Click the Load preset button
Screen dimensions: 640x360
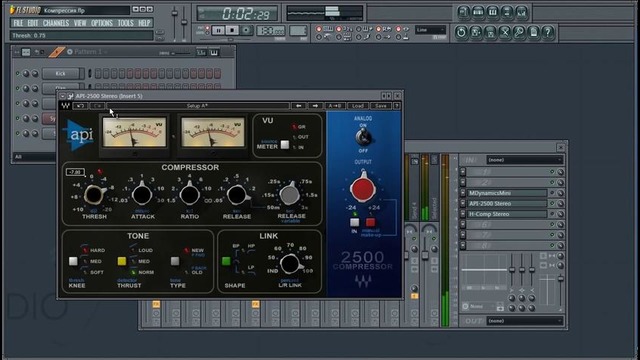click(358, 106)
